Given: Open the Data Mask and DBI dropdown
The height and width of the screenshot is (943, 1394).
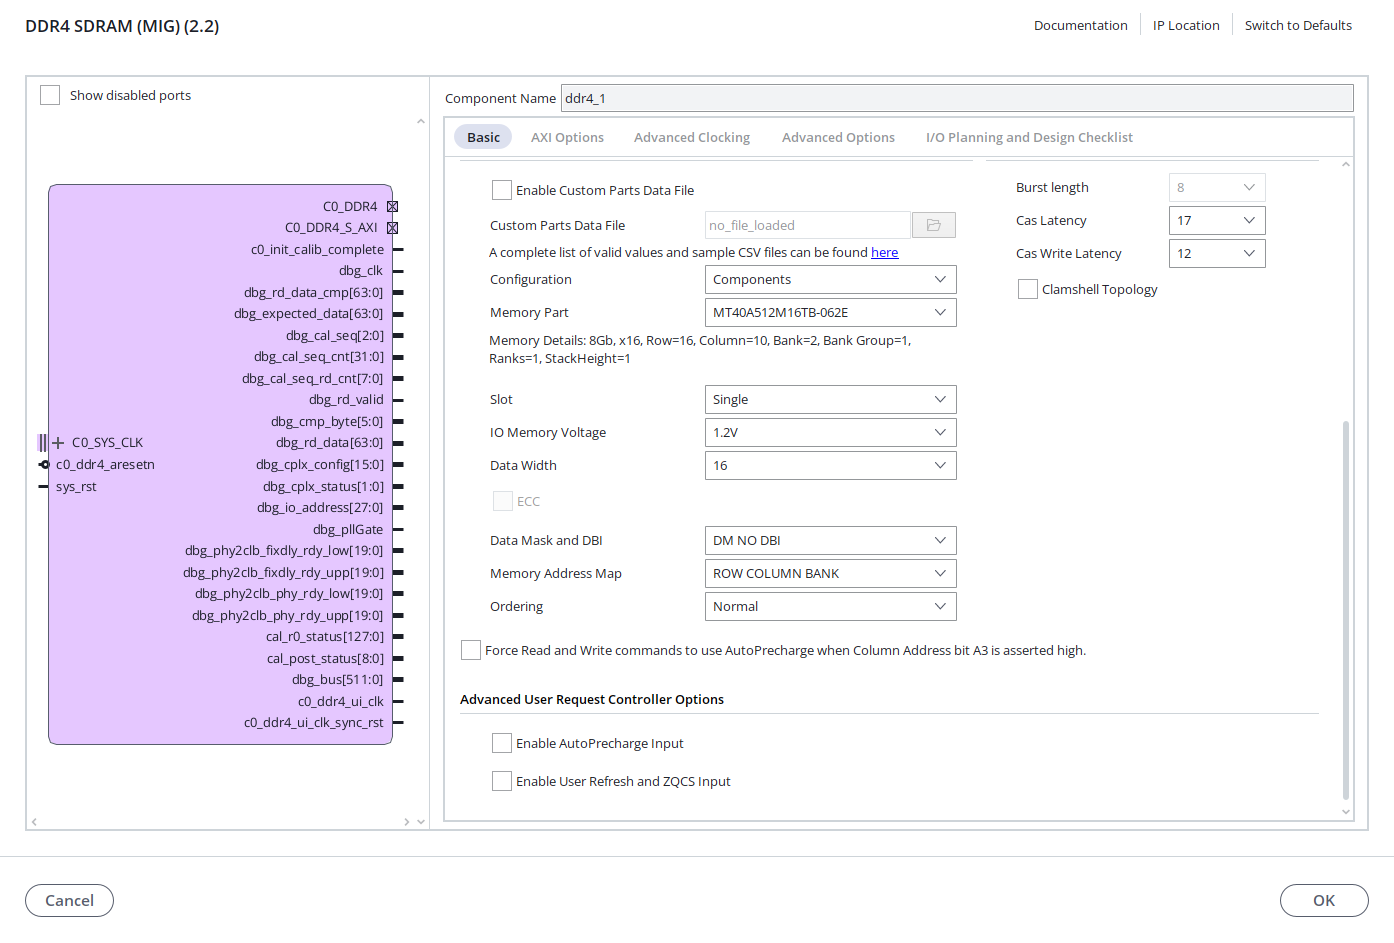Looking at the screenshot, I should (x=830, y=540).
